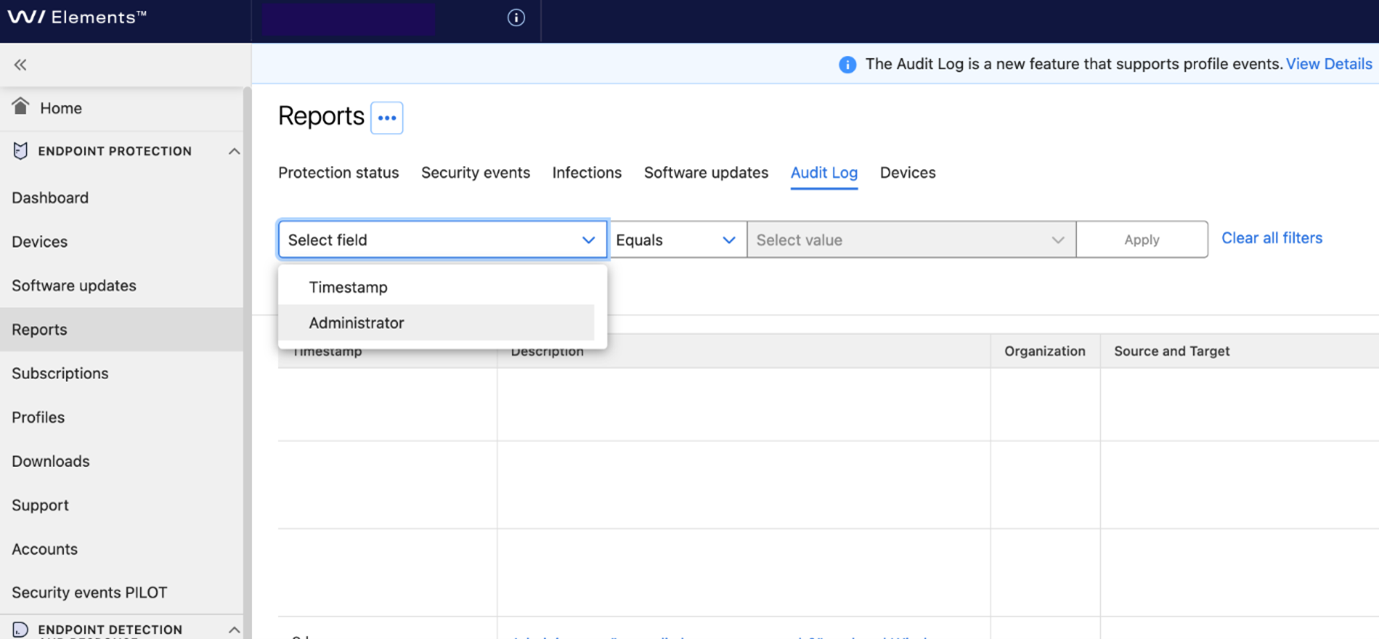Open Accounts in the sidebar
Image resolution: width=1379 pixels, height=639 pixels.
[122, 550]
